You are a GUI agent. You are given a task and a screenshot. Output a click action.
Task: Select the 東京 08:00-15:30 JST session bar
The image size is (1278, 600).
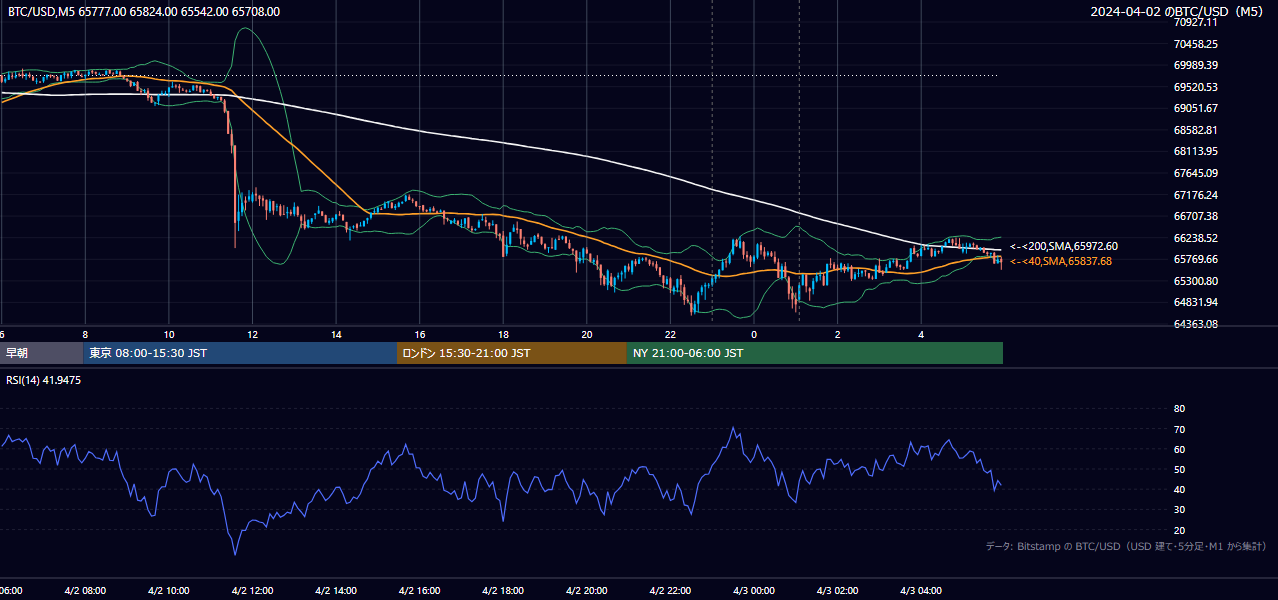tap(240, 353)
